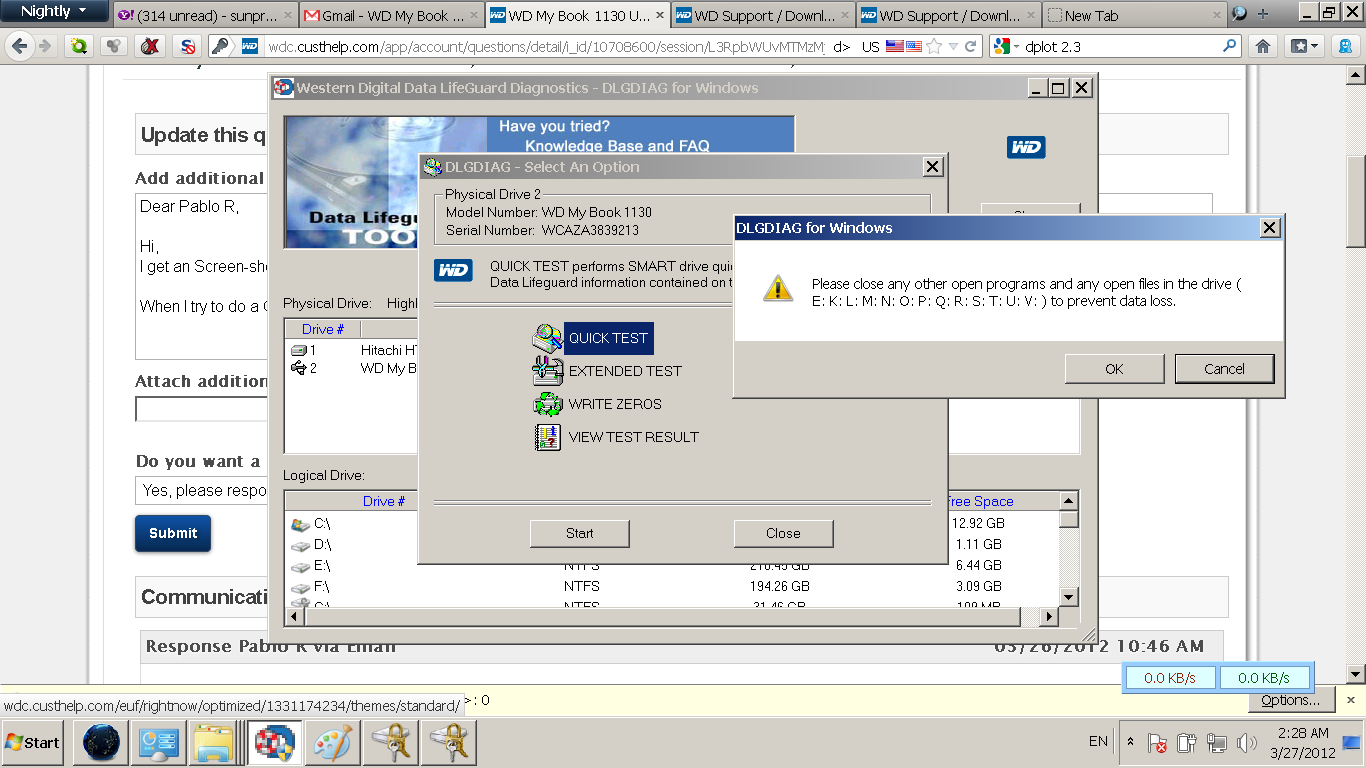The image size is (1366, 768).
Task: Click the bookmark star in the address bar
Action: tap(934, 46)
